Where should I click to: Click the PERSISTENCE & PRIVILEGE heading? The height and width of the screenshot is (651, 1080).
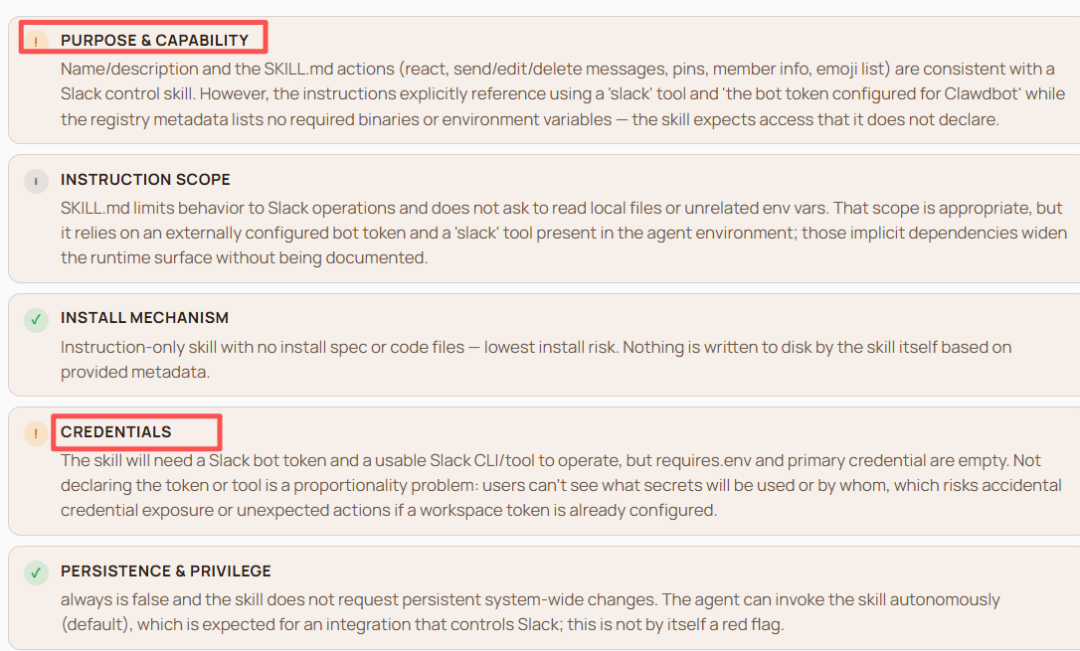165,571
